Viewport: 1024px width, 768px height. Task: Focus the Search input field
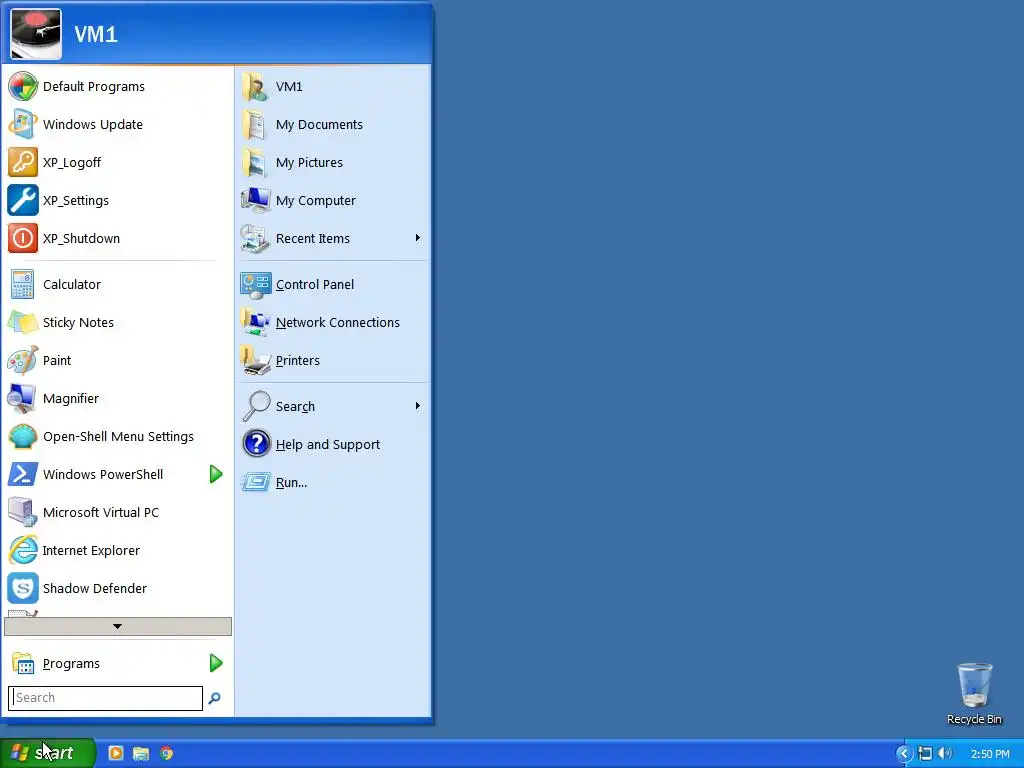105,697
